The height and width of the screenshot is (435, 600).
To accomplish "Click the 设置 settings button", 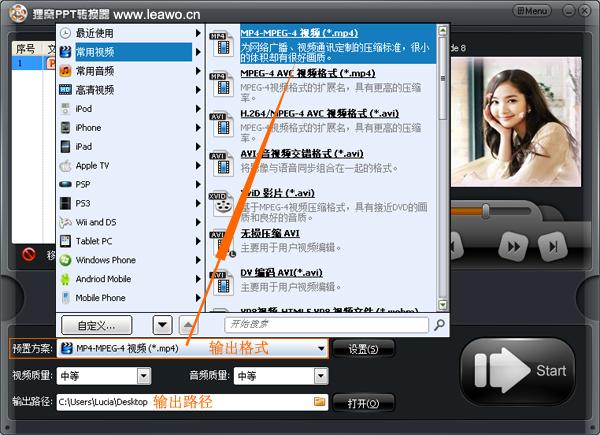I will (x=364, y=349).
